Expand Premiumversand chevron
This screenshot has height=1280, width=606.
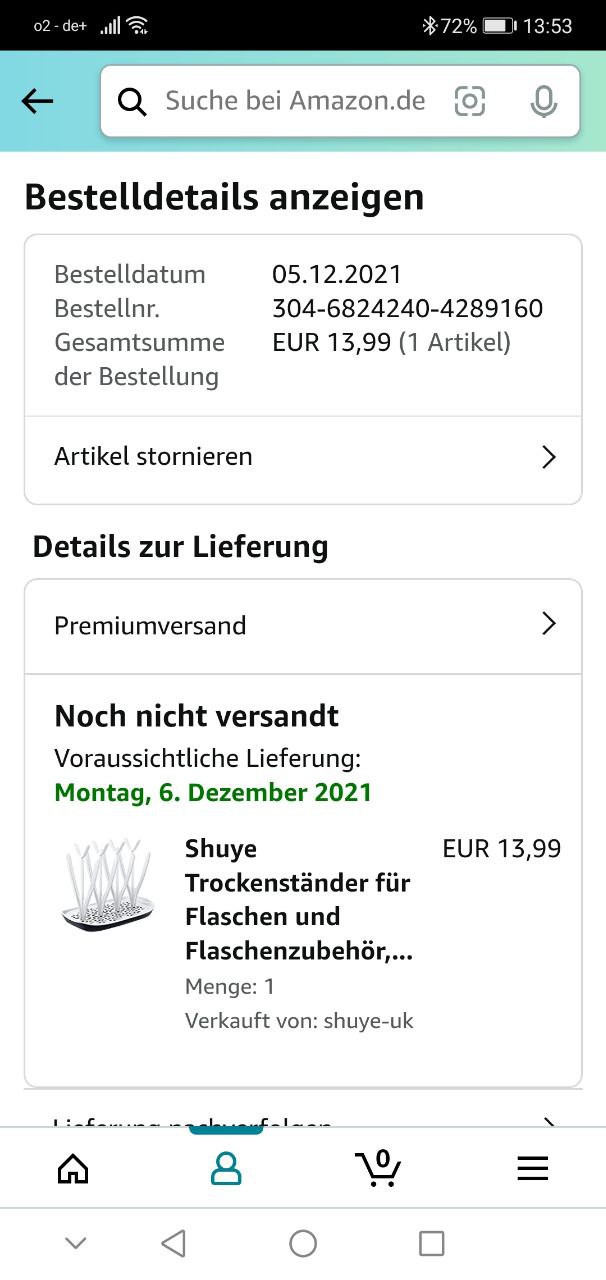(548, 624)
